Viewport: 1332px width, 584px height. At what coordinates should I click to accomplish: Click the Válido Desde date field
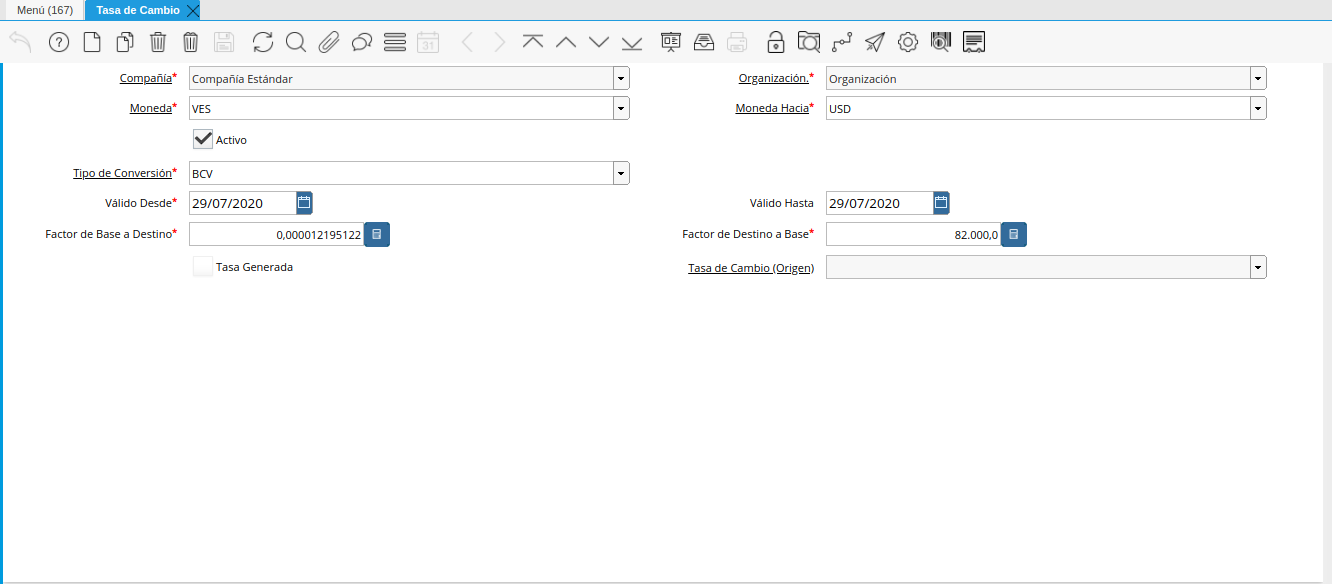click(243, 203)
